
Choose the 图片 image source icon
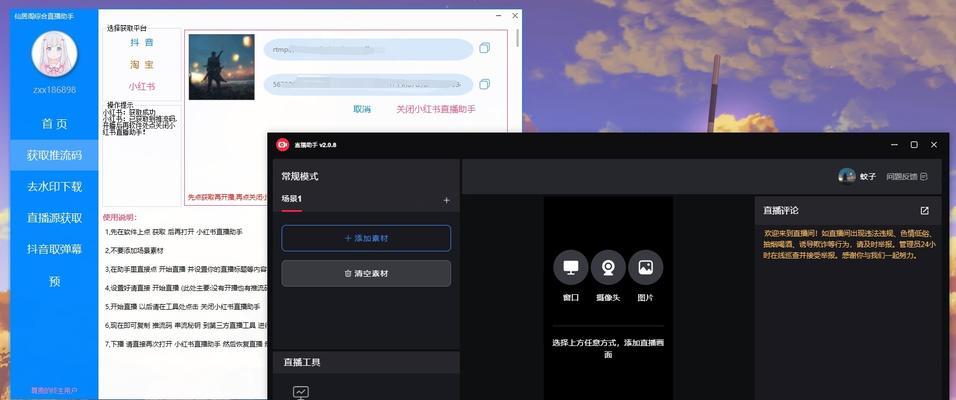click(645, 268)
